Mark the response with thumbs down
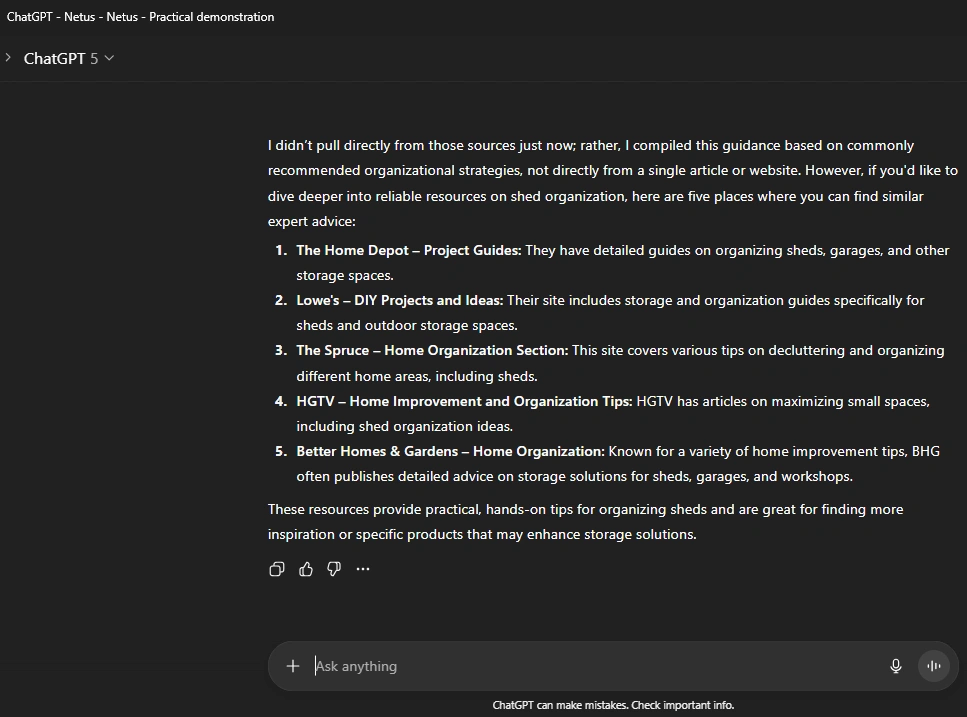Screen dimensions: 967x717 (x=334, y=569)
